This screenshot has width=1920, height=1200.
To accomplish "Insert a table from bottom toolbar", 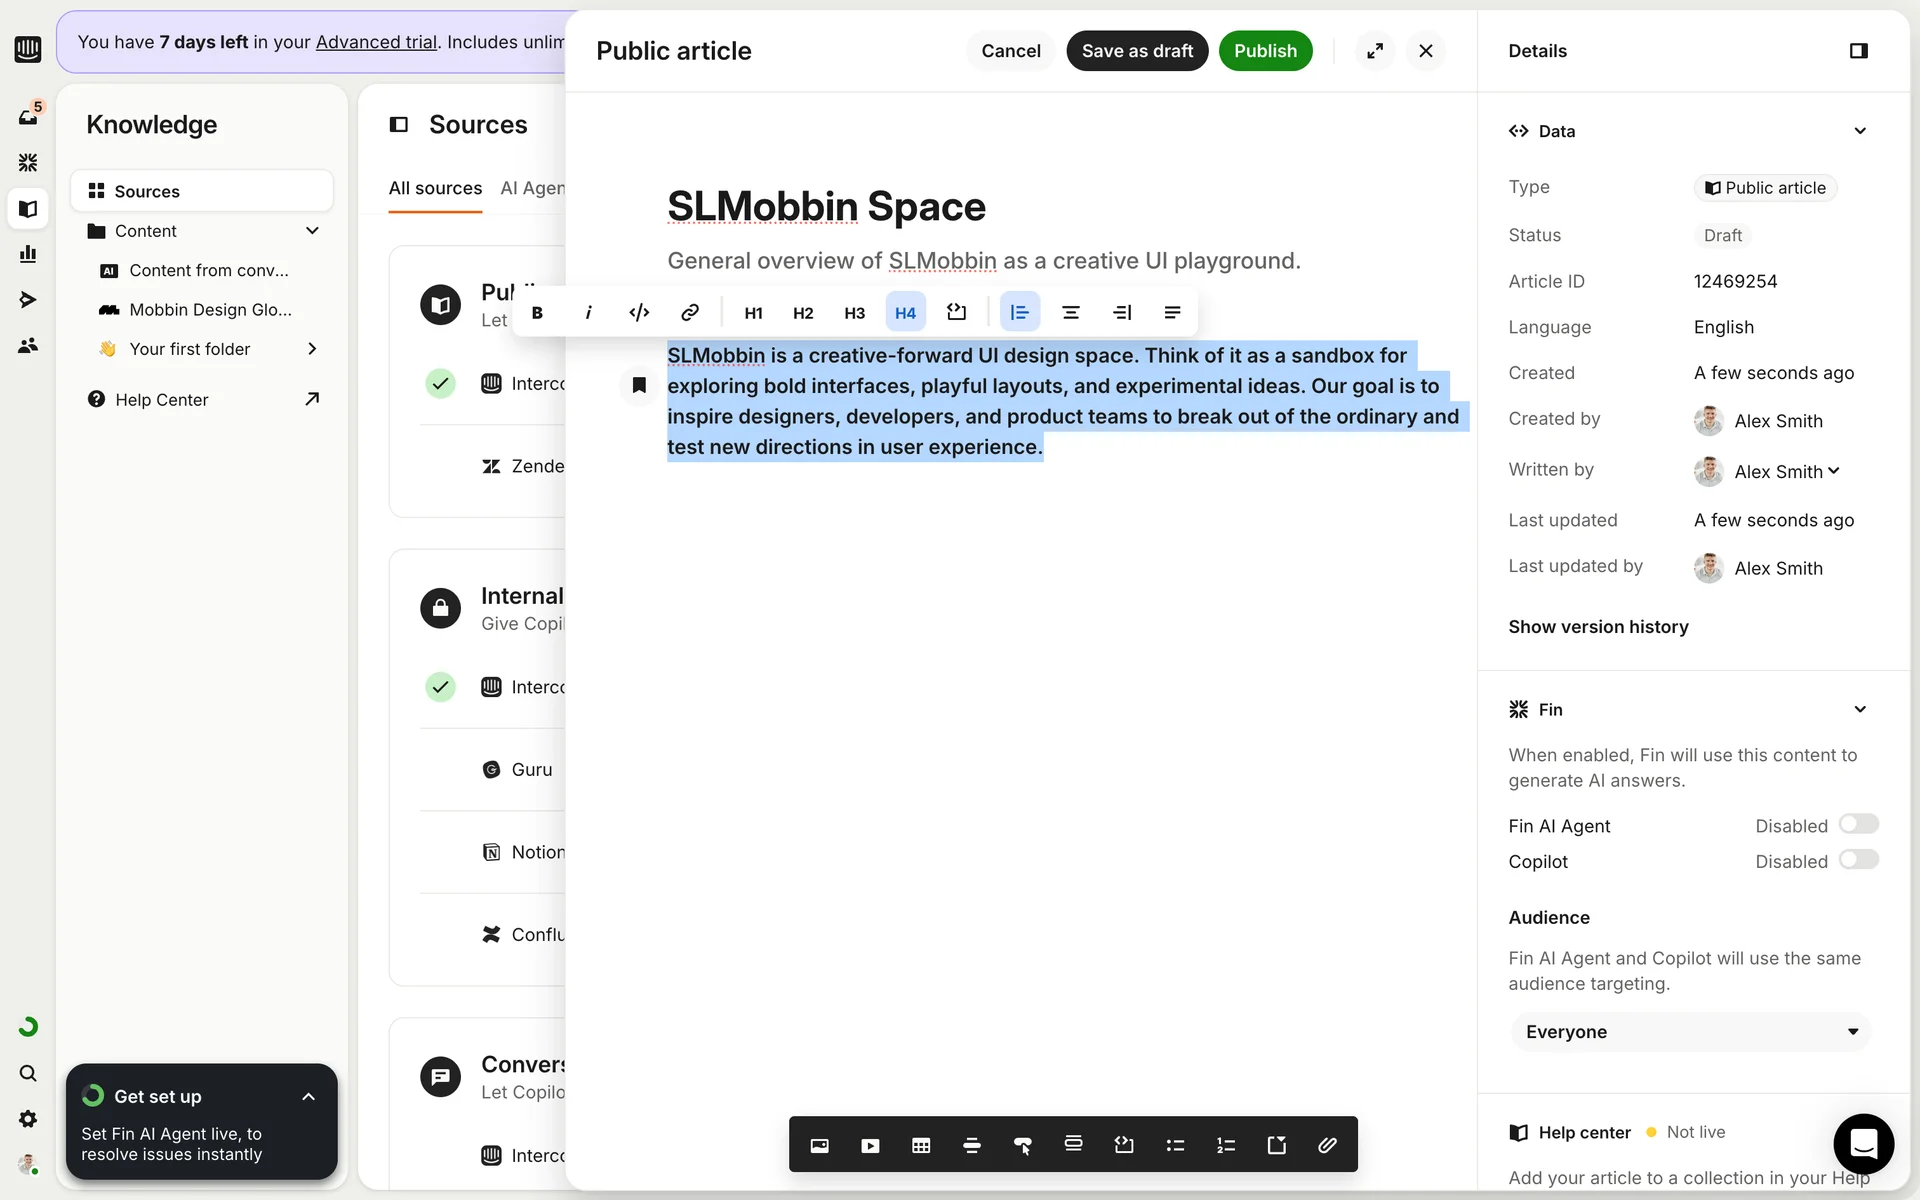I will coord(921,1145).
